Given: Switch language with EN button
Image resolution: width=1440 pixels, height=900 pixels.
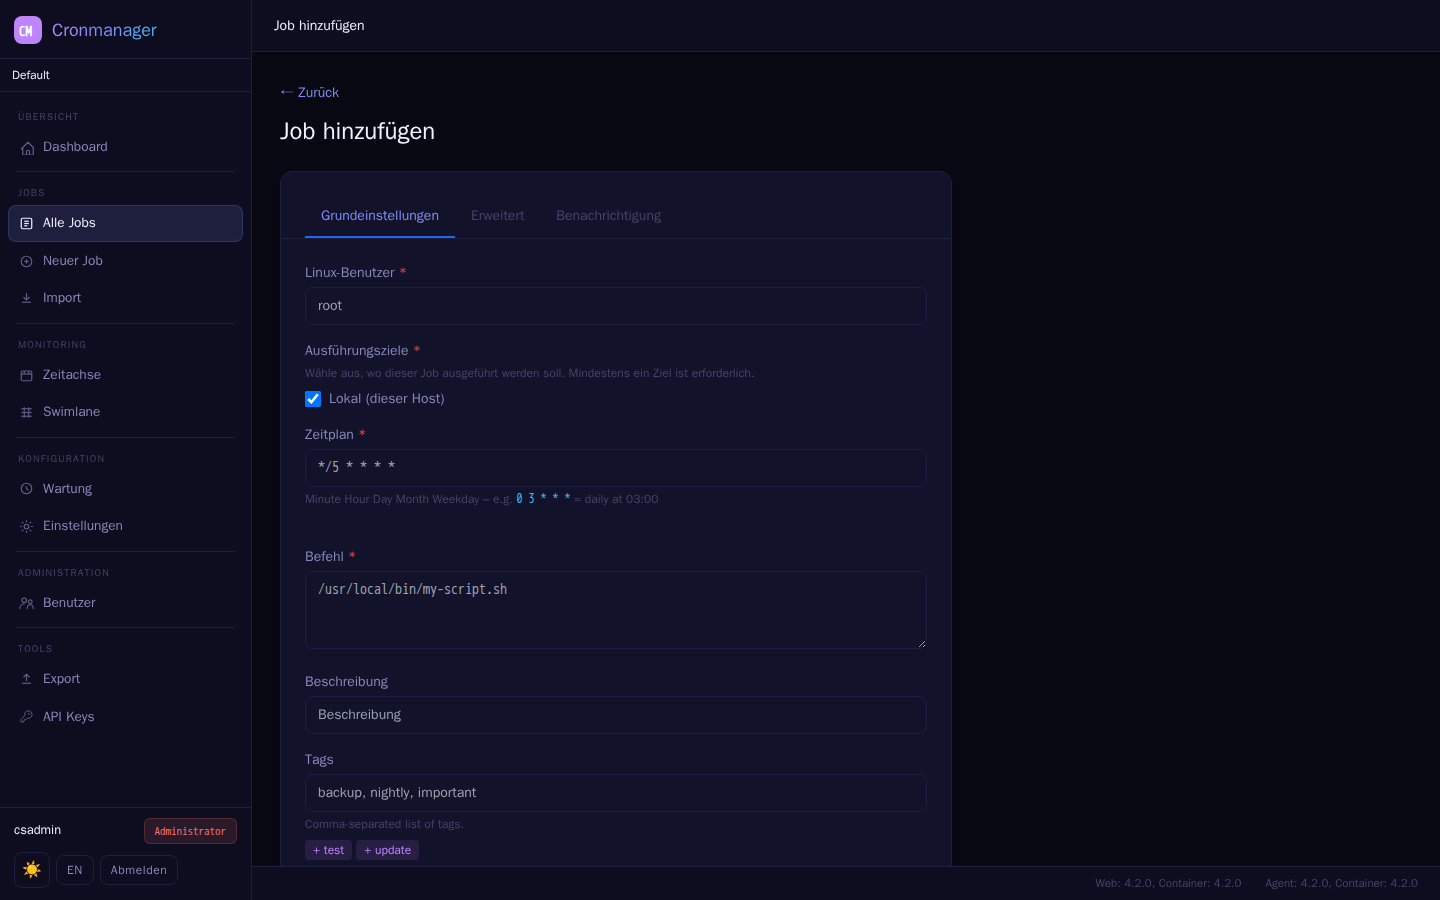Looking at the screenshot, I should click(x=75, y=870).
